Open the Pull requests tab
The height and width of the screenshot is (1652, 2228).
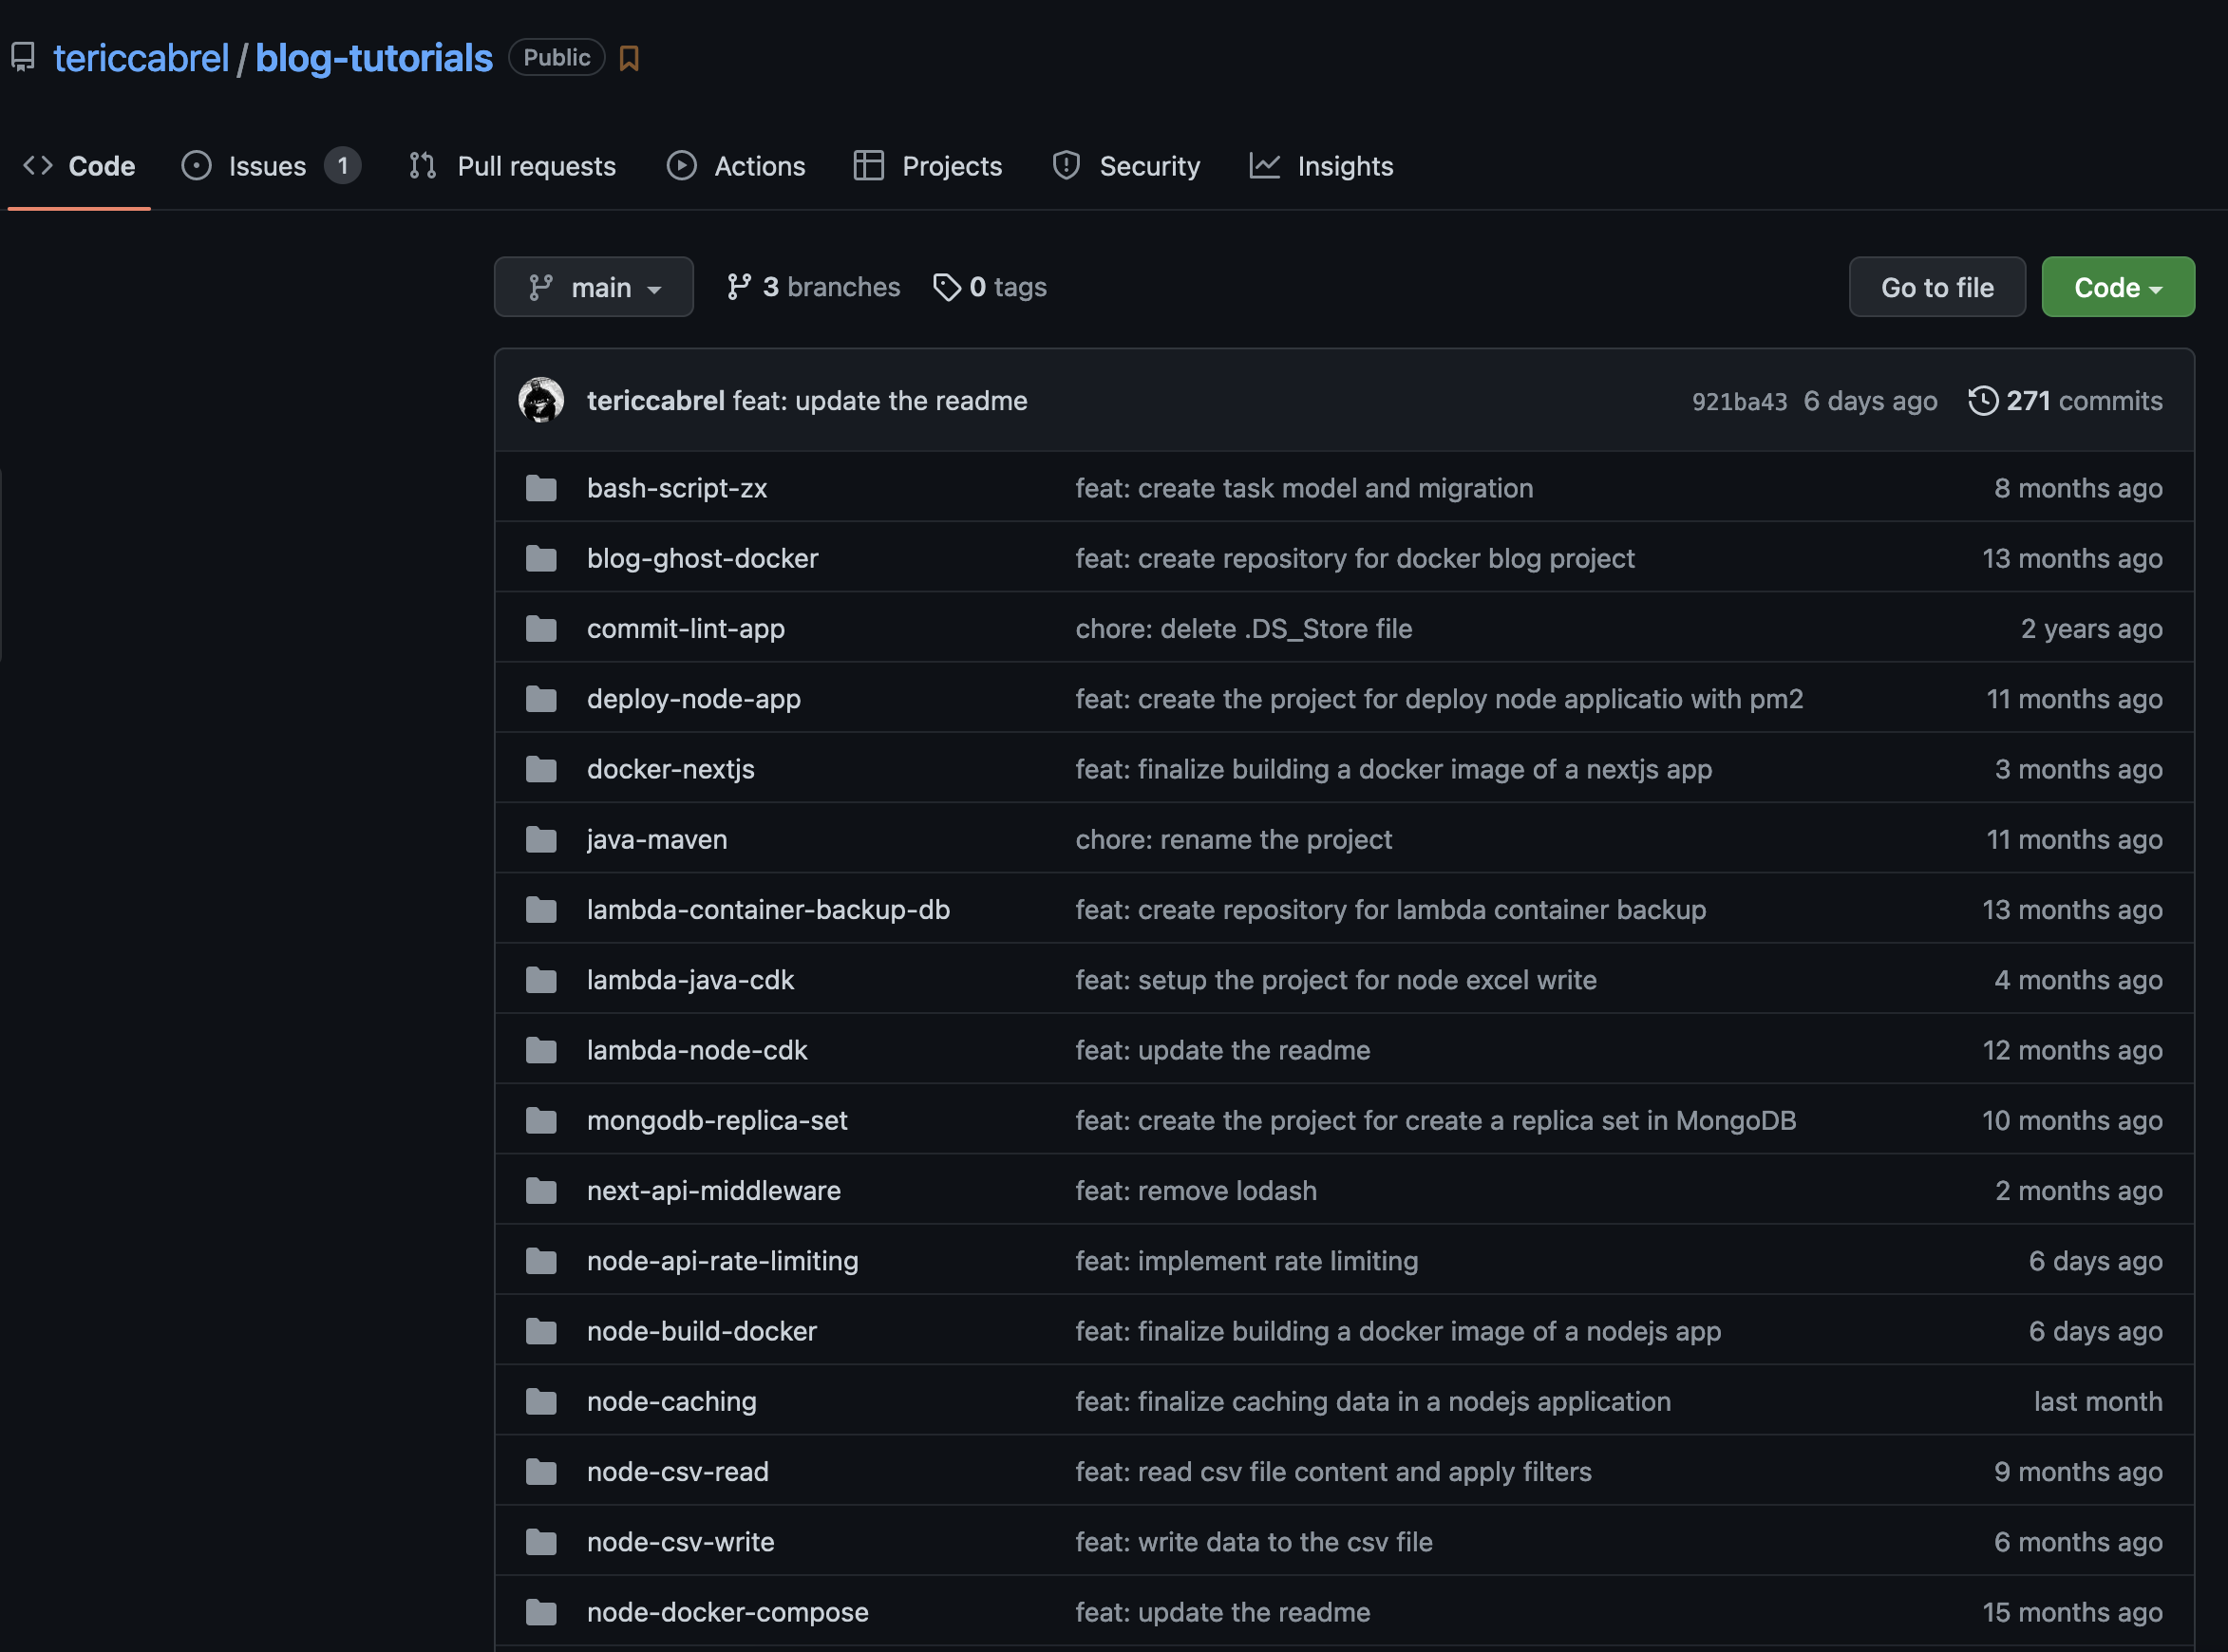[513, 166]
